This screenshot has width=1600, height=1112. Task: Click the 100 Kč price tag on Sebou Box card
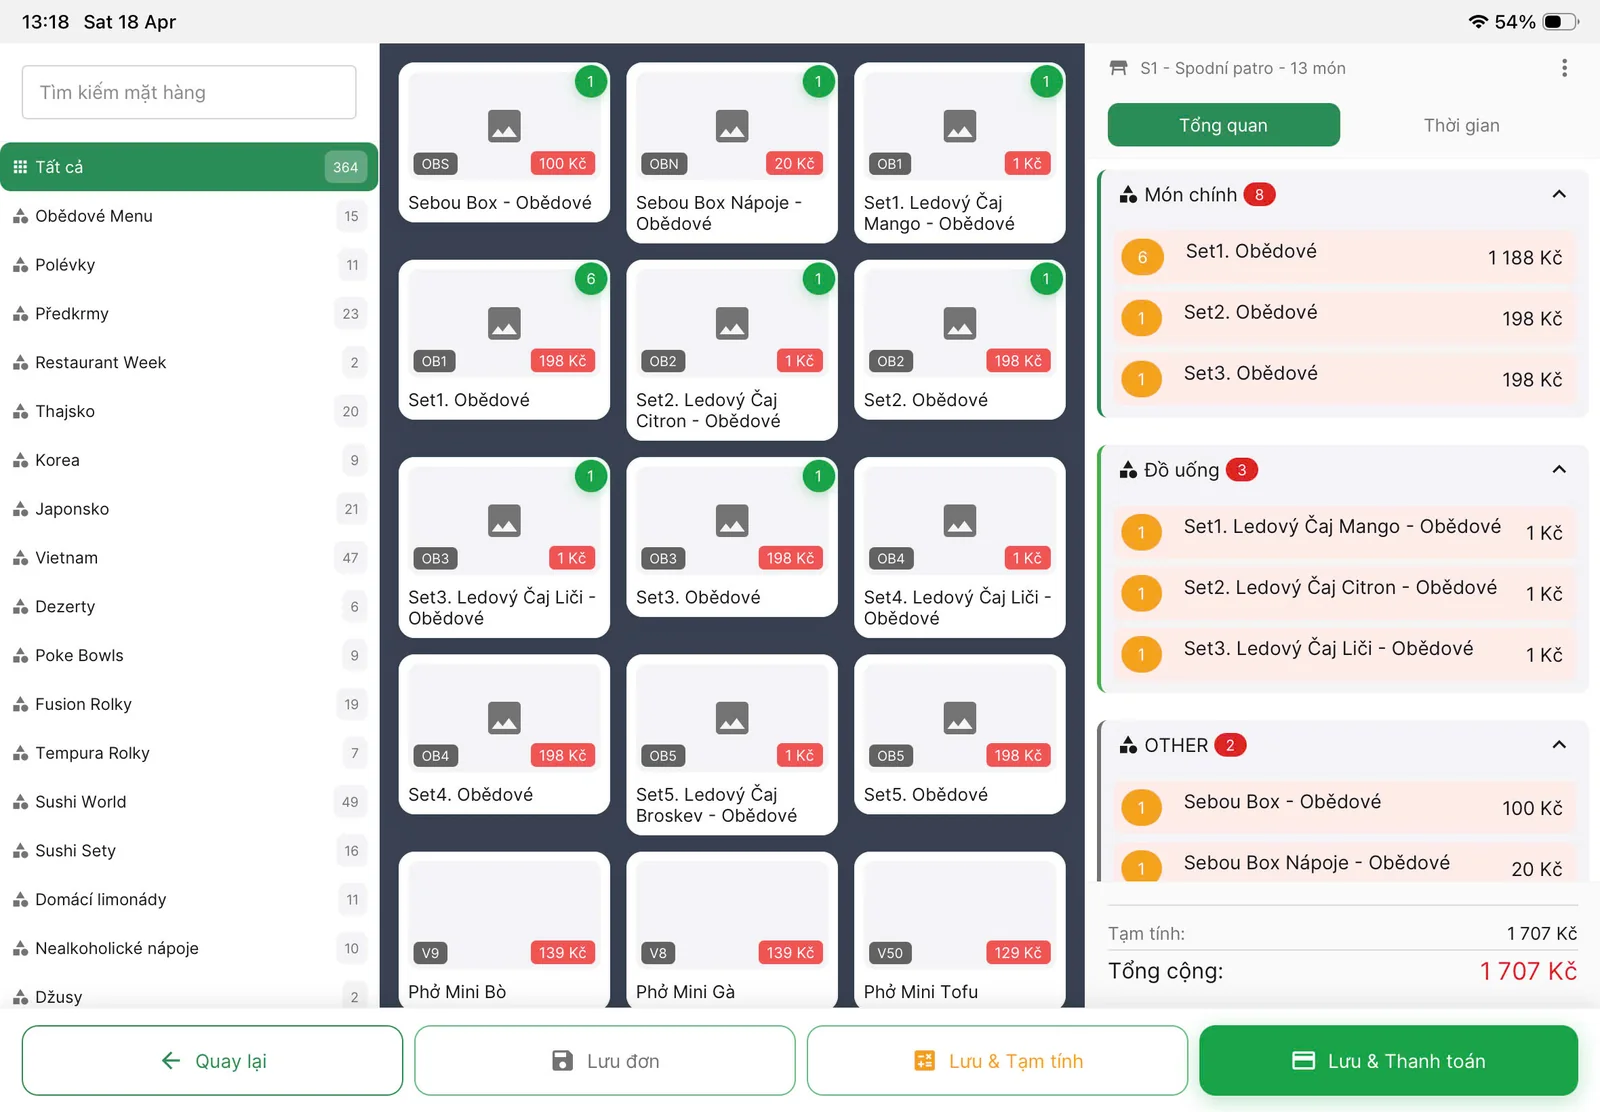click(563, 164)
